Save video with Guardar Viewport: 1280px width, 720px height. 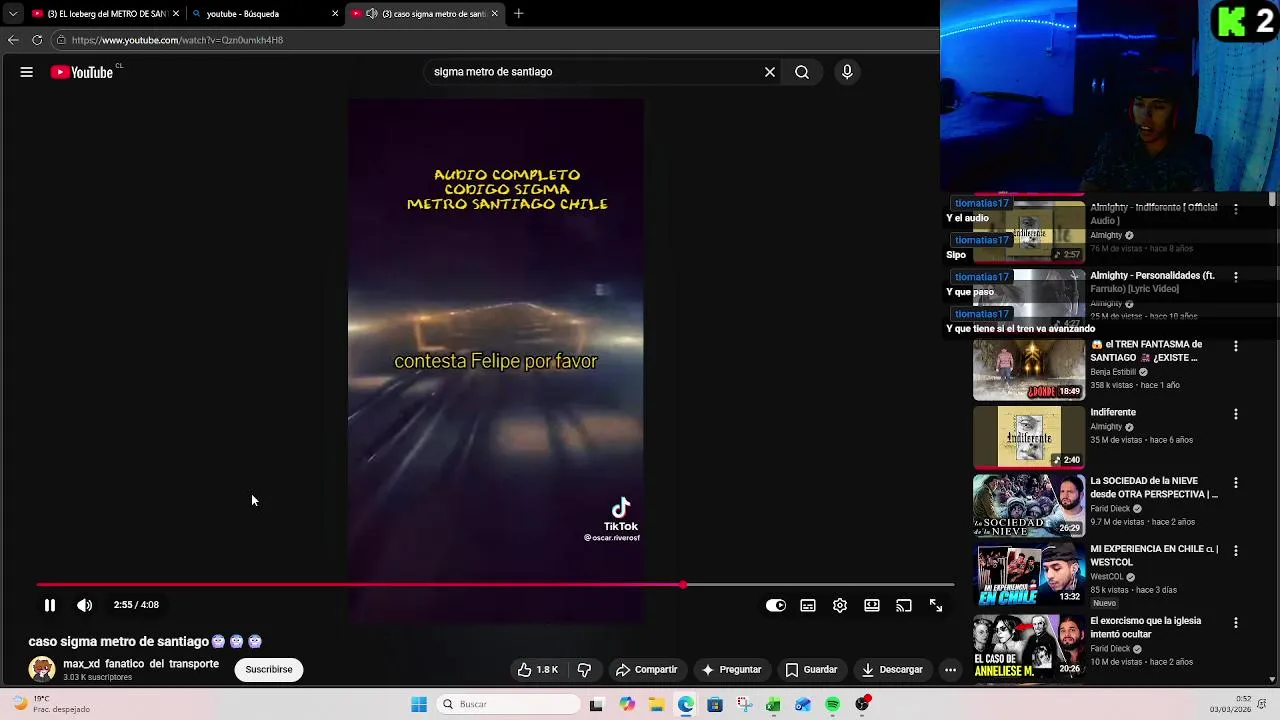coord(811,670)
